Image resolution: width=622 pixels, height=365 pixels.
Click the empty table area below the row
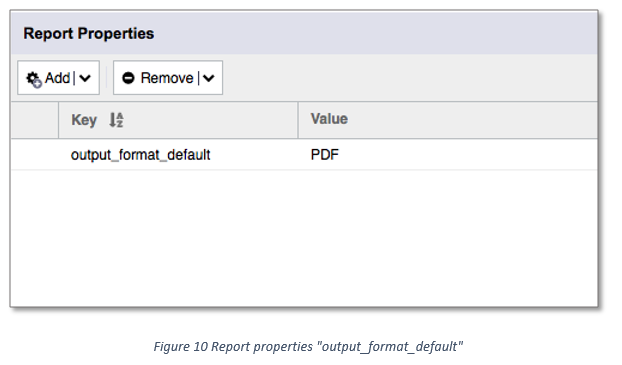(304, 238)
